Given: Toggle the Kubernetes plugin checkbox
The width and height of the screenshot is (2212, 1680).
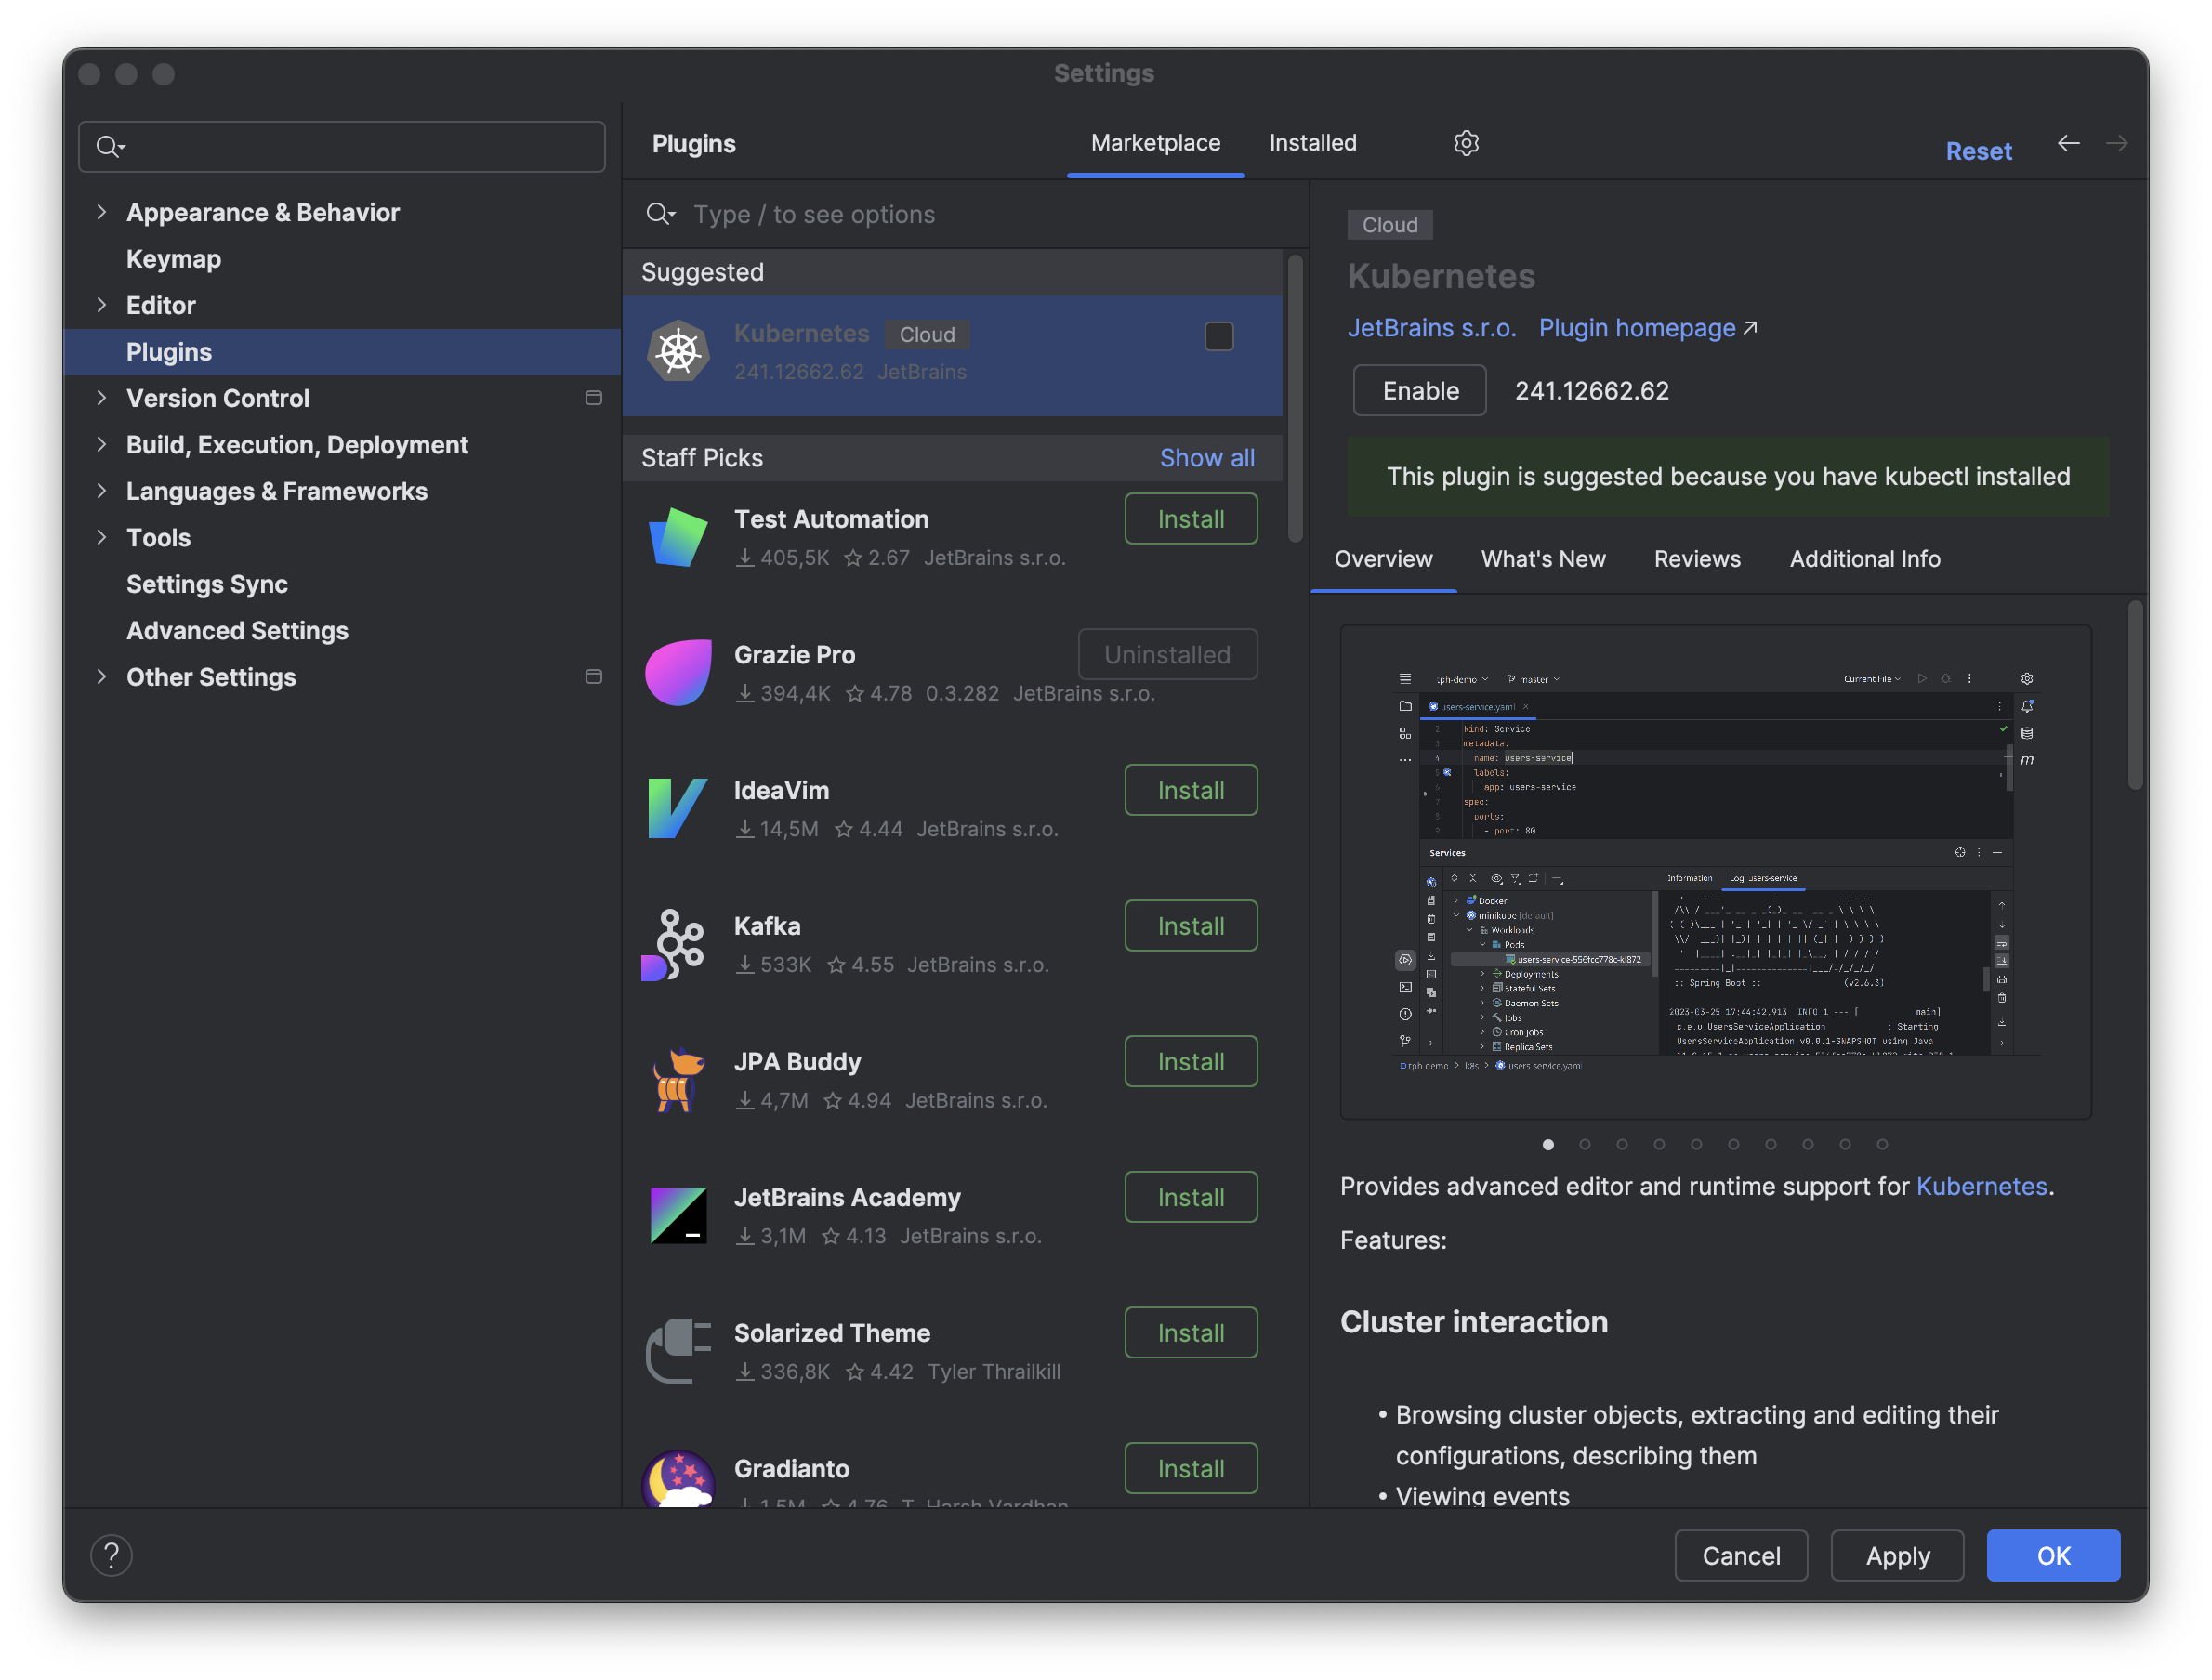Looking at the screenshot, I should [x=1219, y=336].
